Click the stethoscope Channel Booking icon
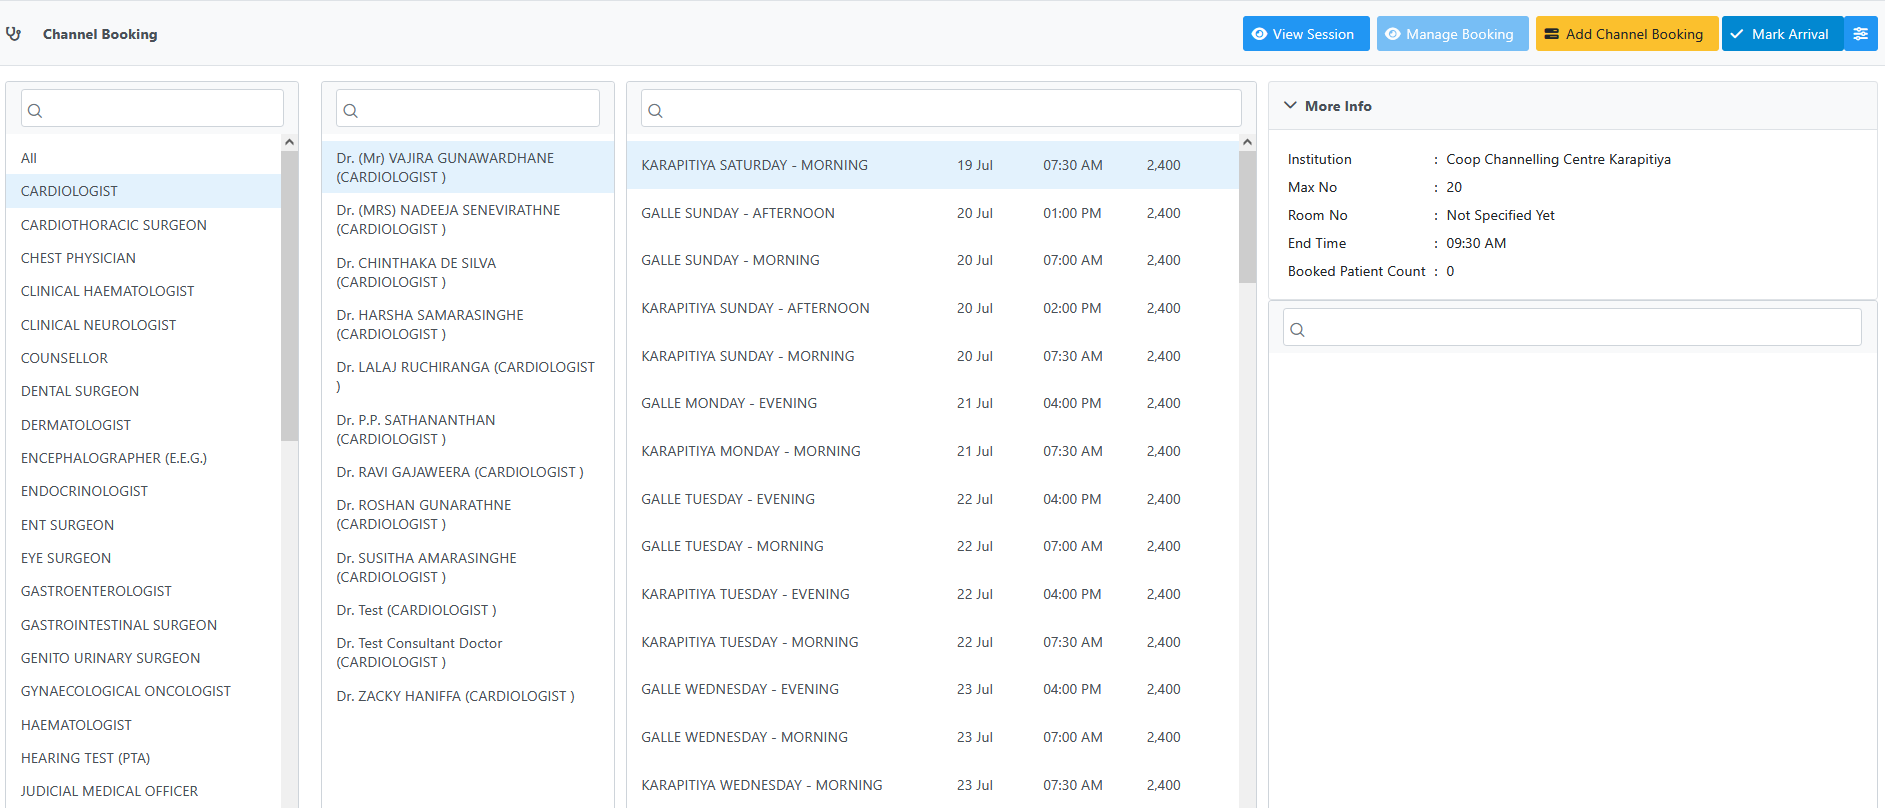This screenshot has width=1885, height=808. [x=13, y=34]
